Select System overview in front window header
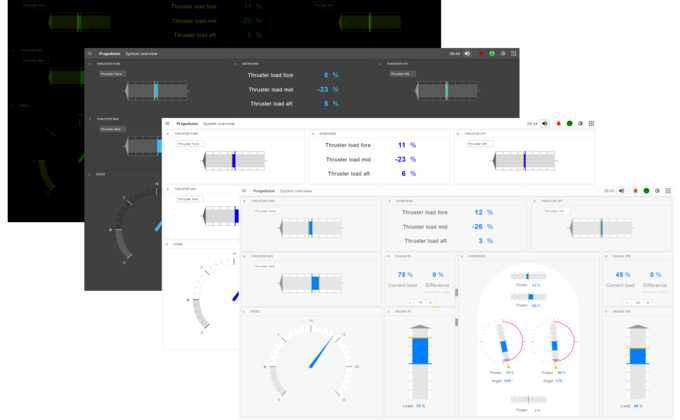680x420 pixels. [295, 190]
